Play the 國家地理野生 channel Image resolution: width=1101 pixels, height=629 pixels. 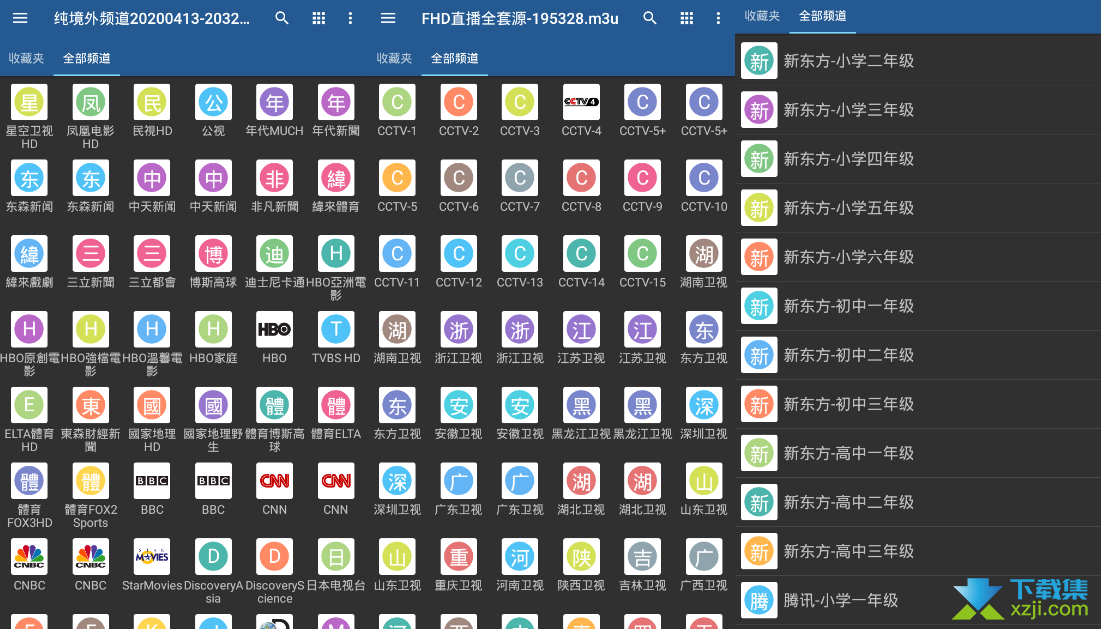pos(213,420)
